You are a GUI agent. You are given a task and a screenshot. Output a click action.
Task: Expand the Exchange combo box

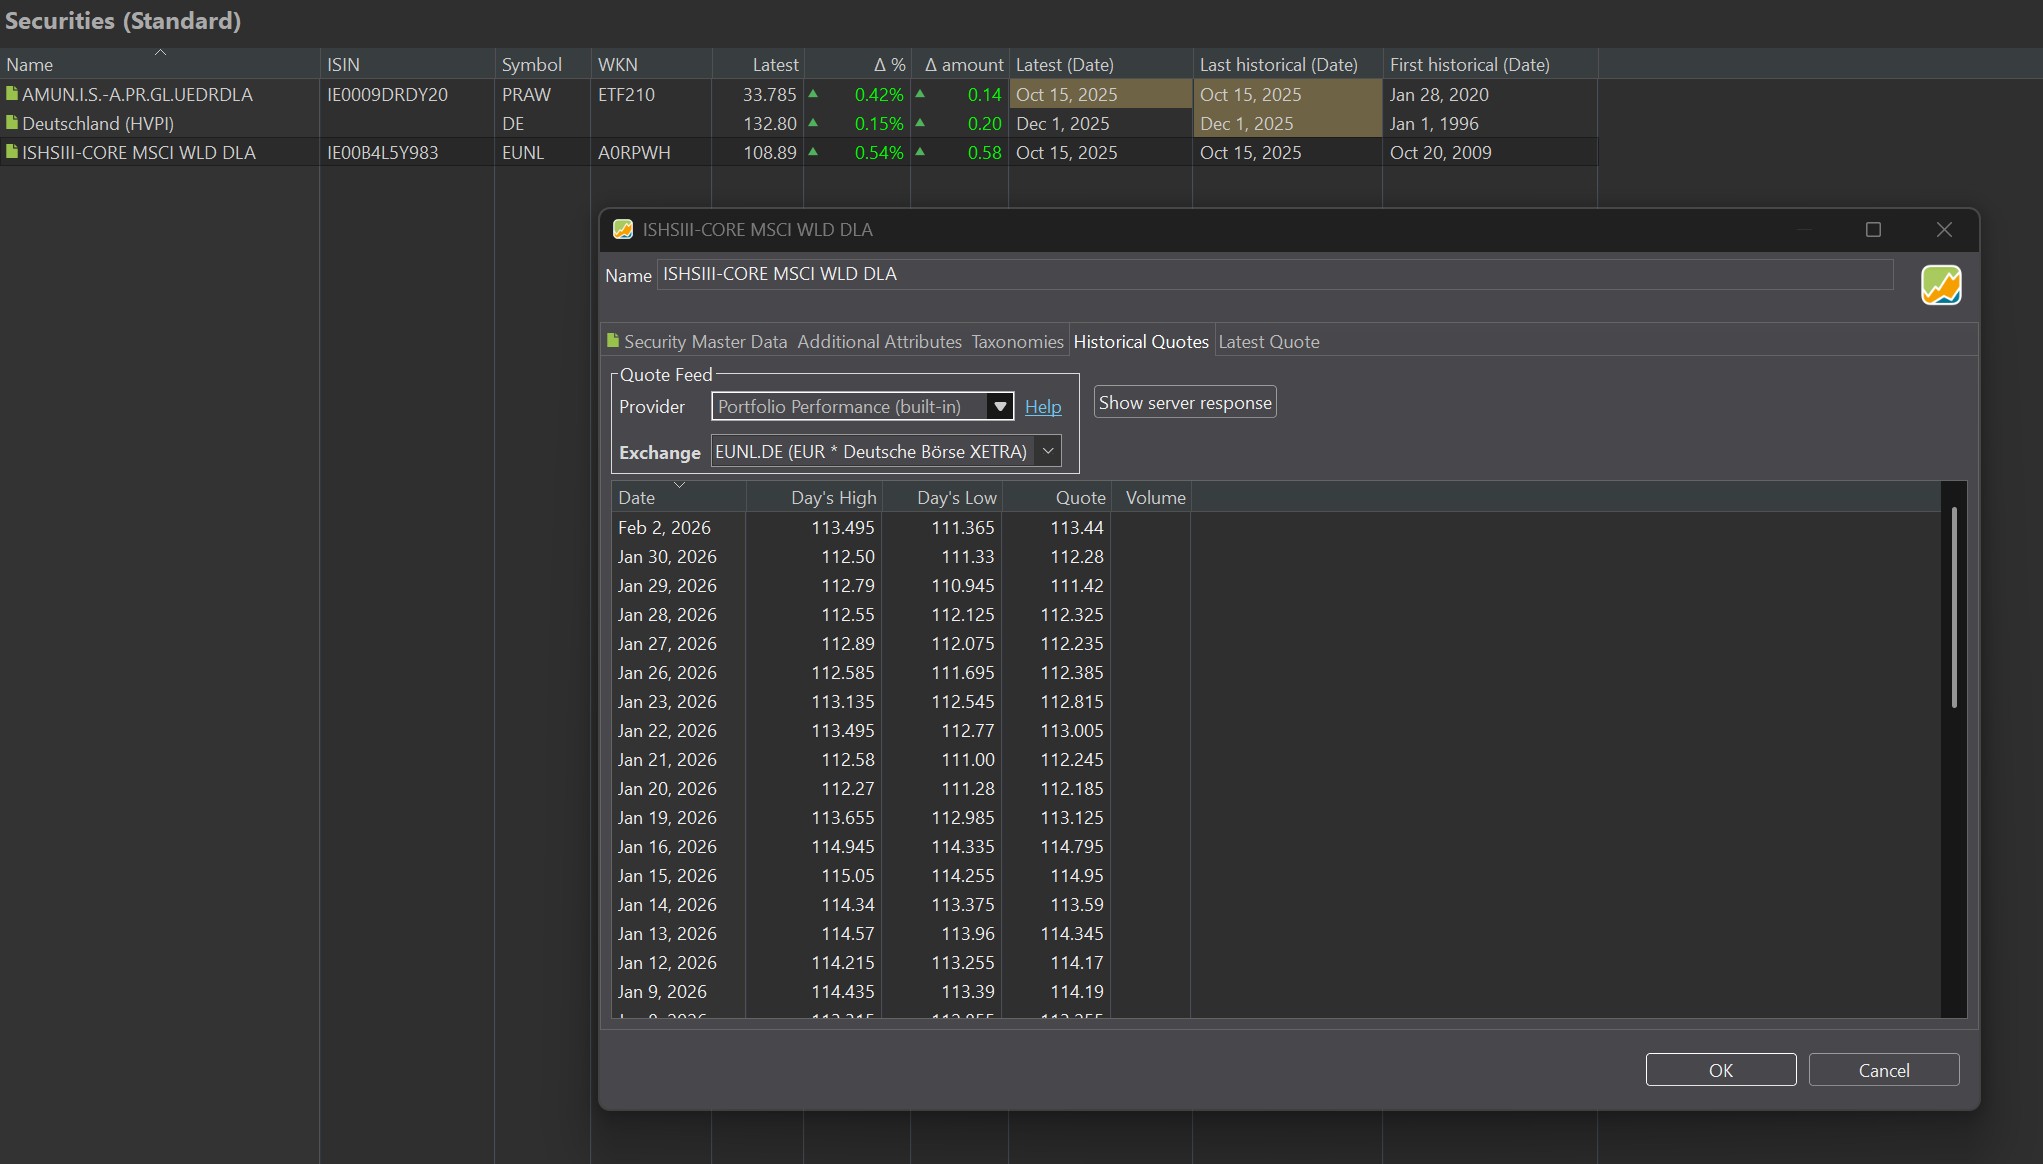1047,451
